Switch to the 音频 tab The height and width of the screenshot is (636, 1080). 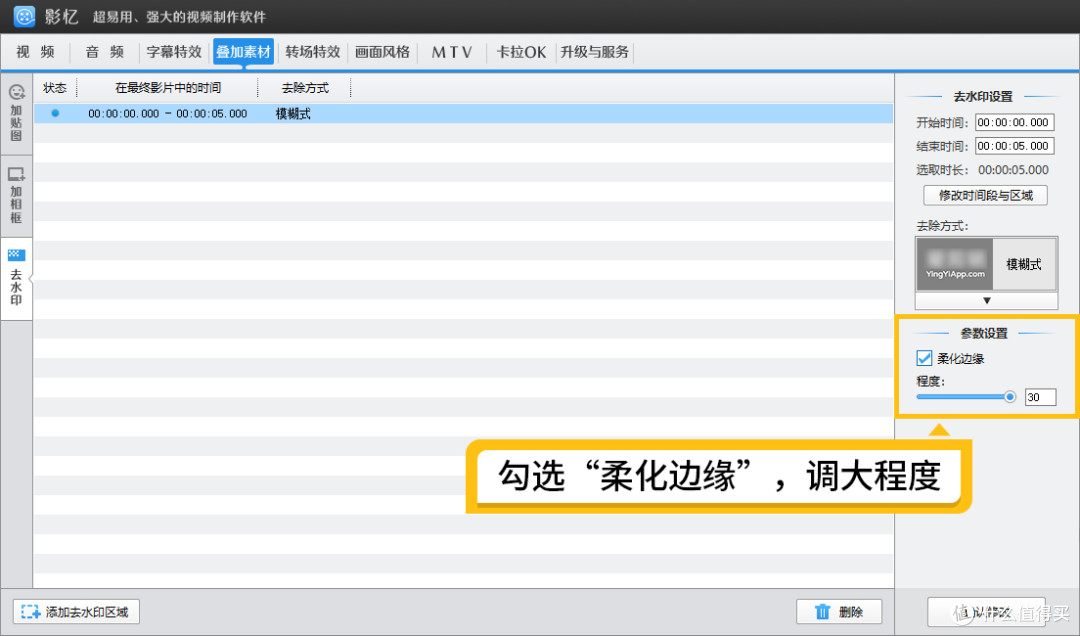click(x=105, y=52)
